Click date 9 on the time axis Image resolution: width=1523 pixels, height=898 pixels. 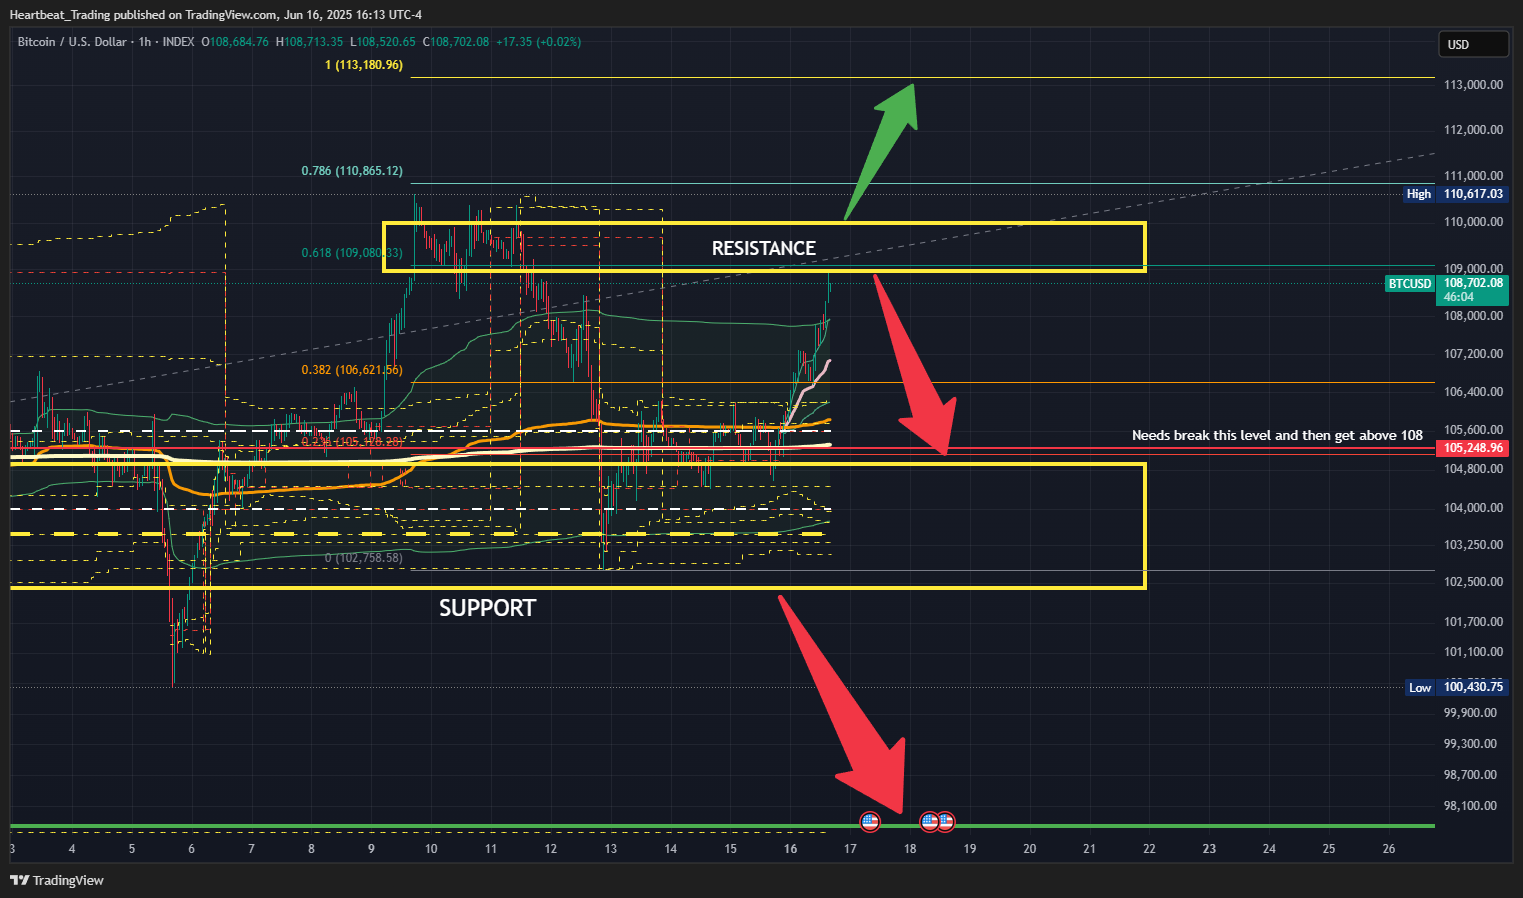pos(371,849)
